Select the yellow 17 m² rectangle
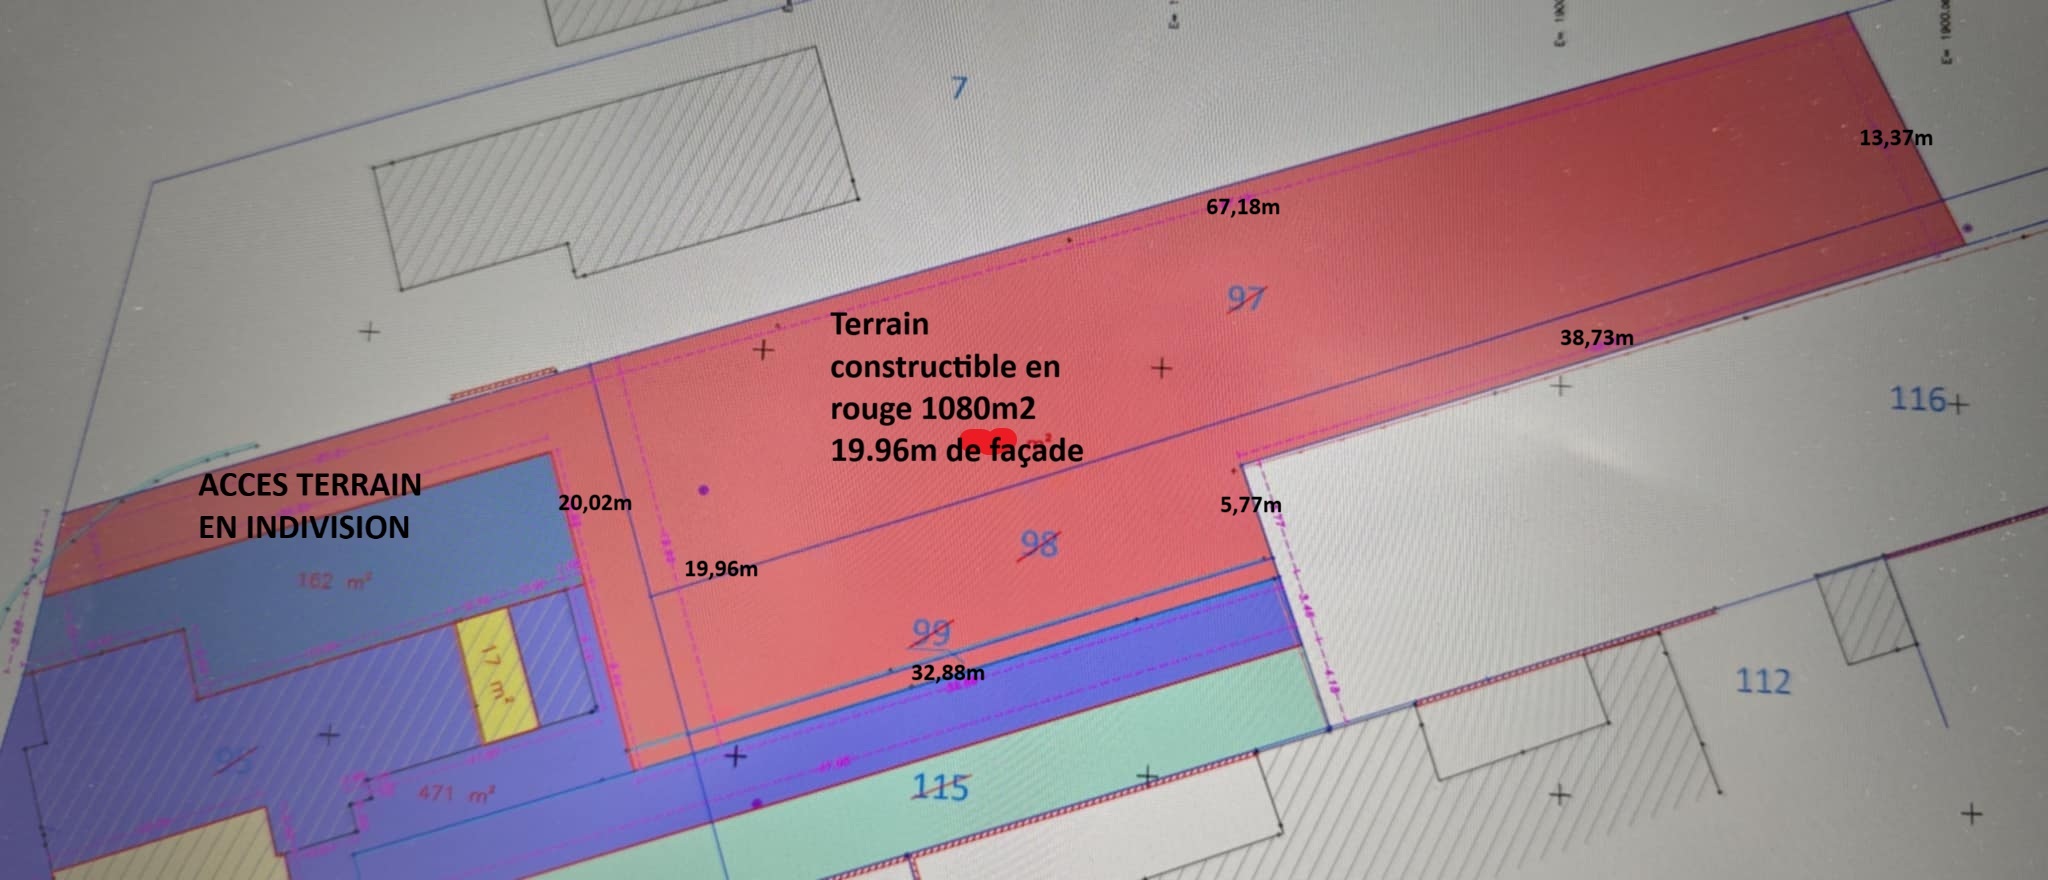The width and height of the screenshot is (2048, 880). pos(497,680)
